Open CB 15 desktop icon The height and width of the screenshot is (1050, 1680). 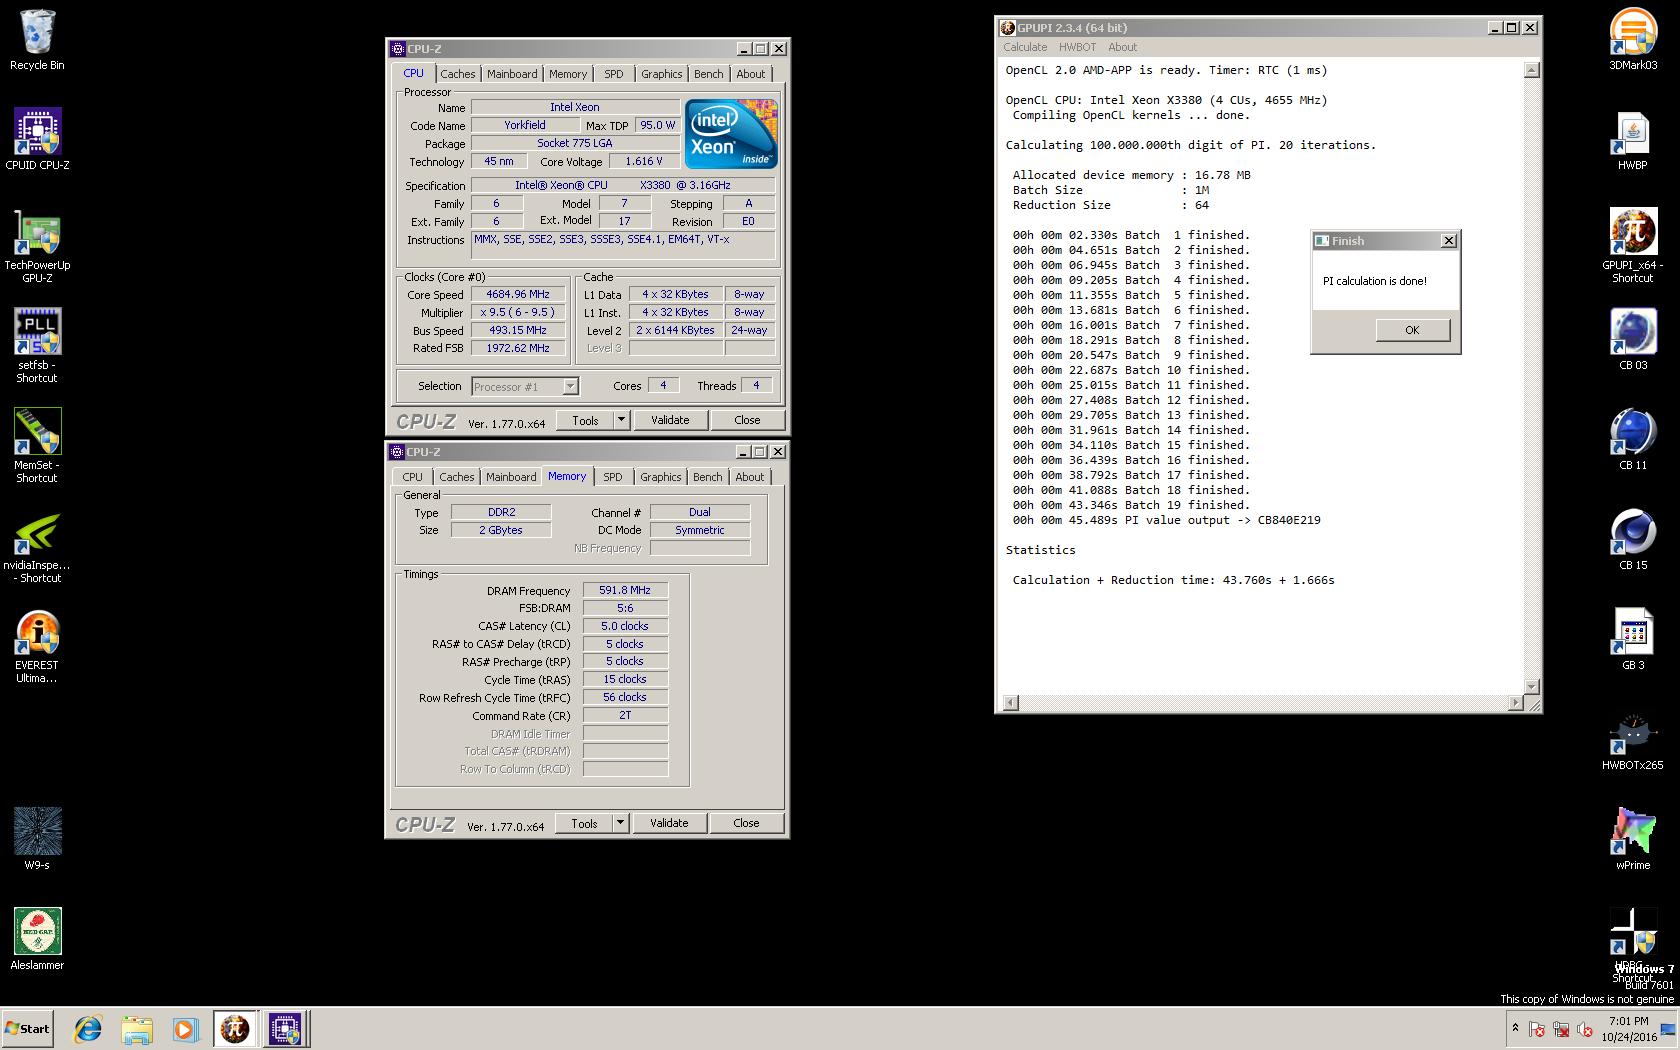(x=1633, y=539)
